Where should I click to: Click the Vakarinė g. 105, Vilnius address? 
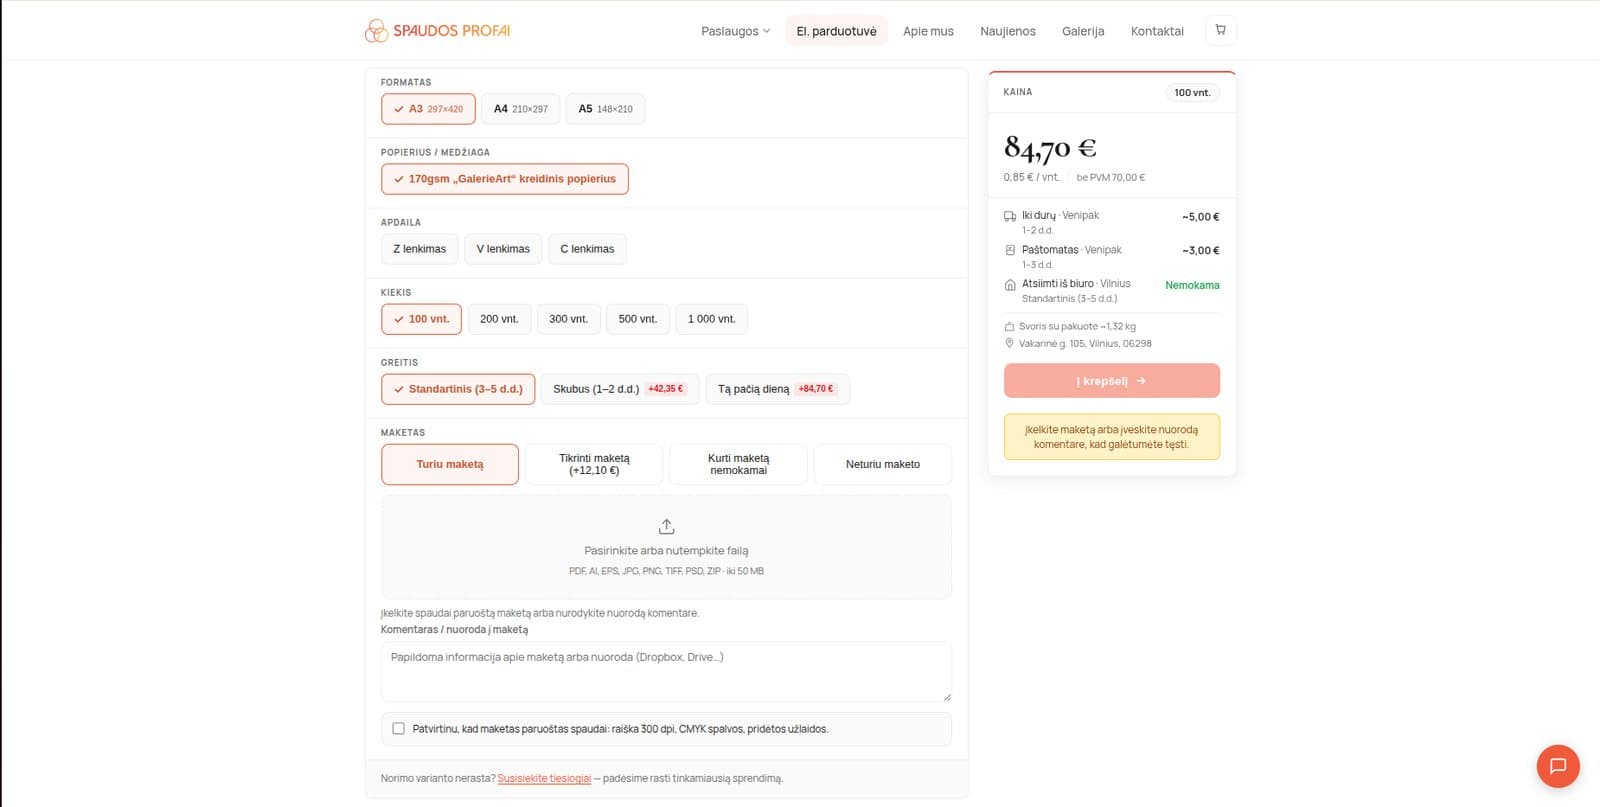click(1085, 343)
